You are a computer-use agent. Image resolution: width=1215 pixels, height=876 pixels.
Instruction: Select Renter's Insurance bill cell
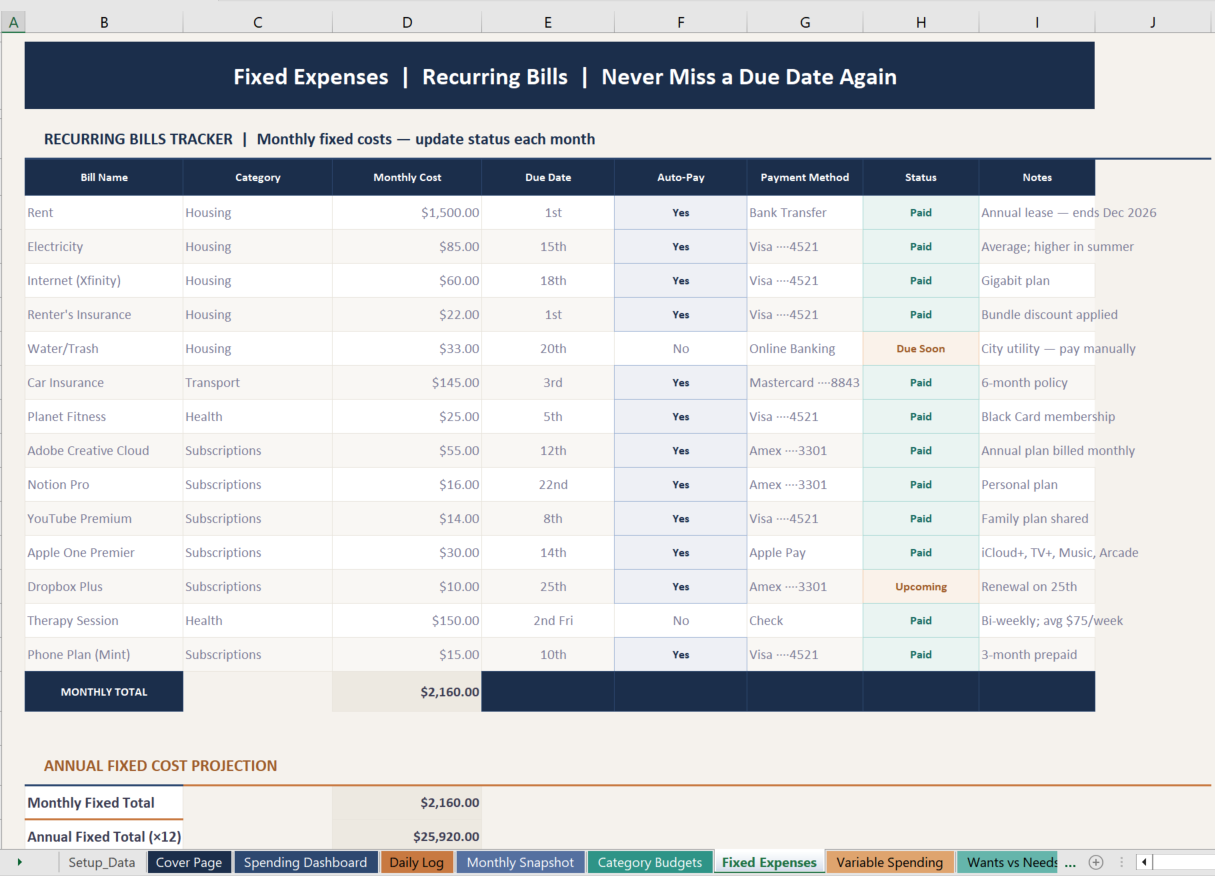(x=104, y=315)
